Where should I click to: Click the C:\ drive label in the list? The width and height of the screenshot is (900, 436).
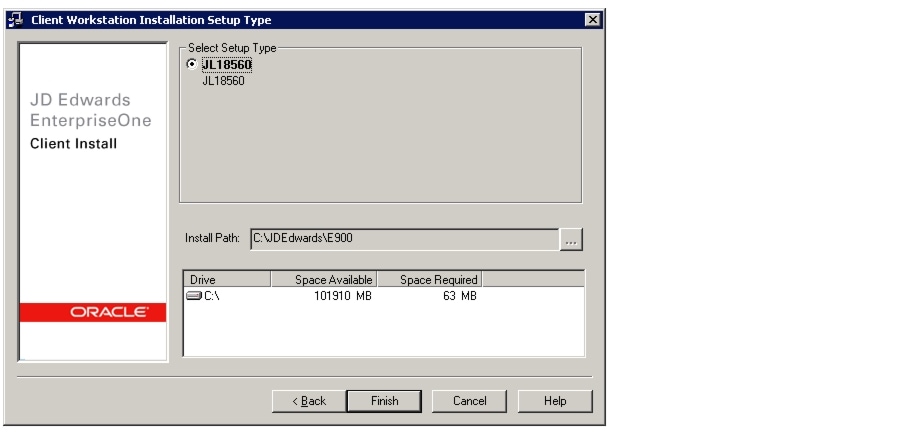tap(212, 296)
